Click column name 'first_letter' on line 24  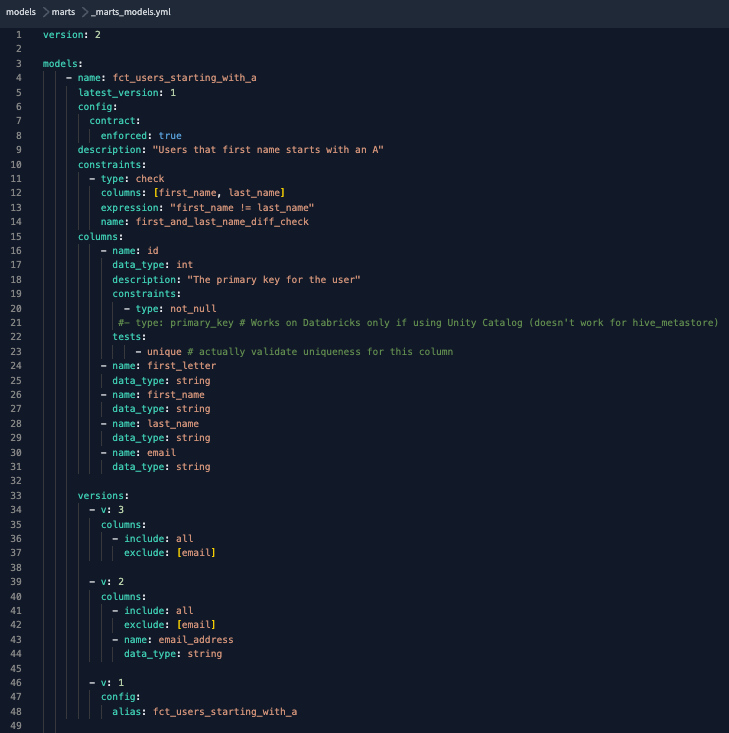coord(182,366)
